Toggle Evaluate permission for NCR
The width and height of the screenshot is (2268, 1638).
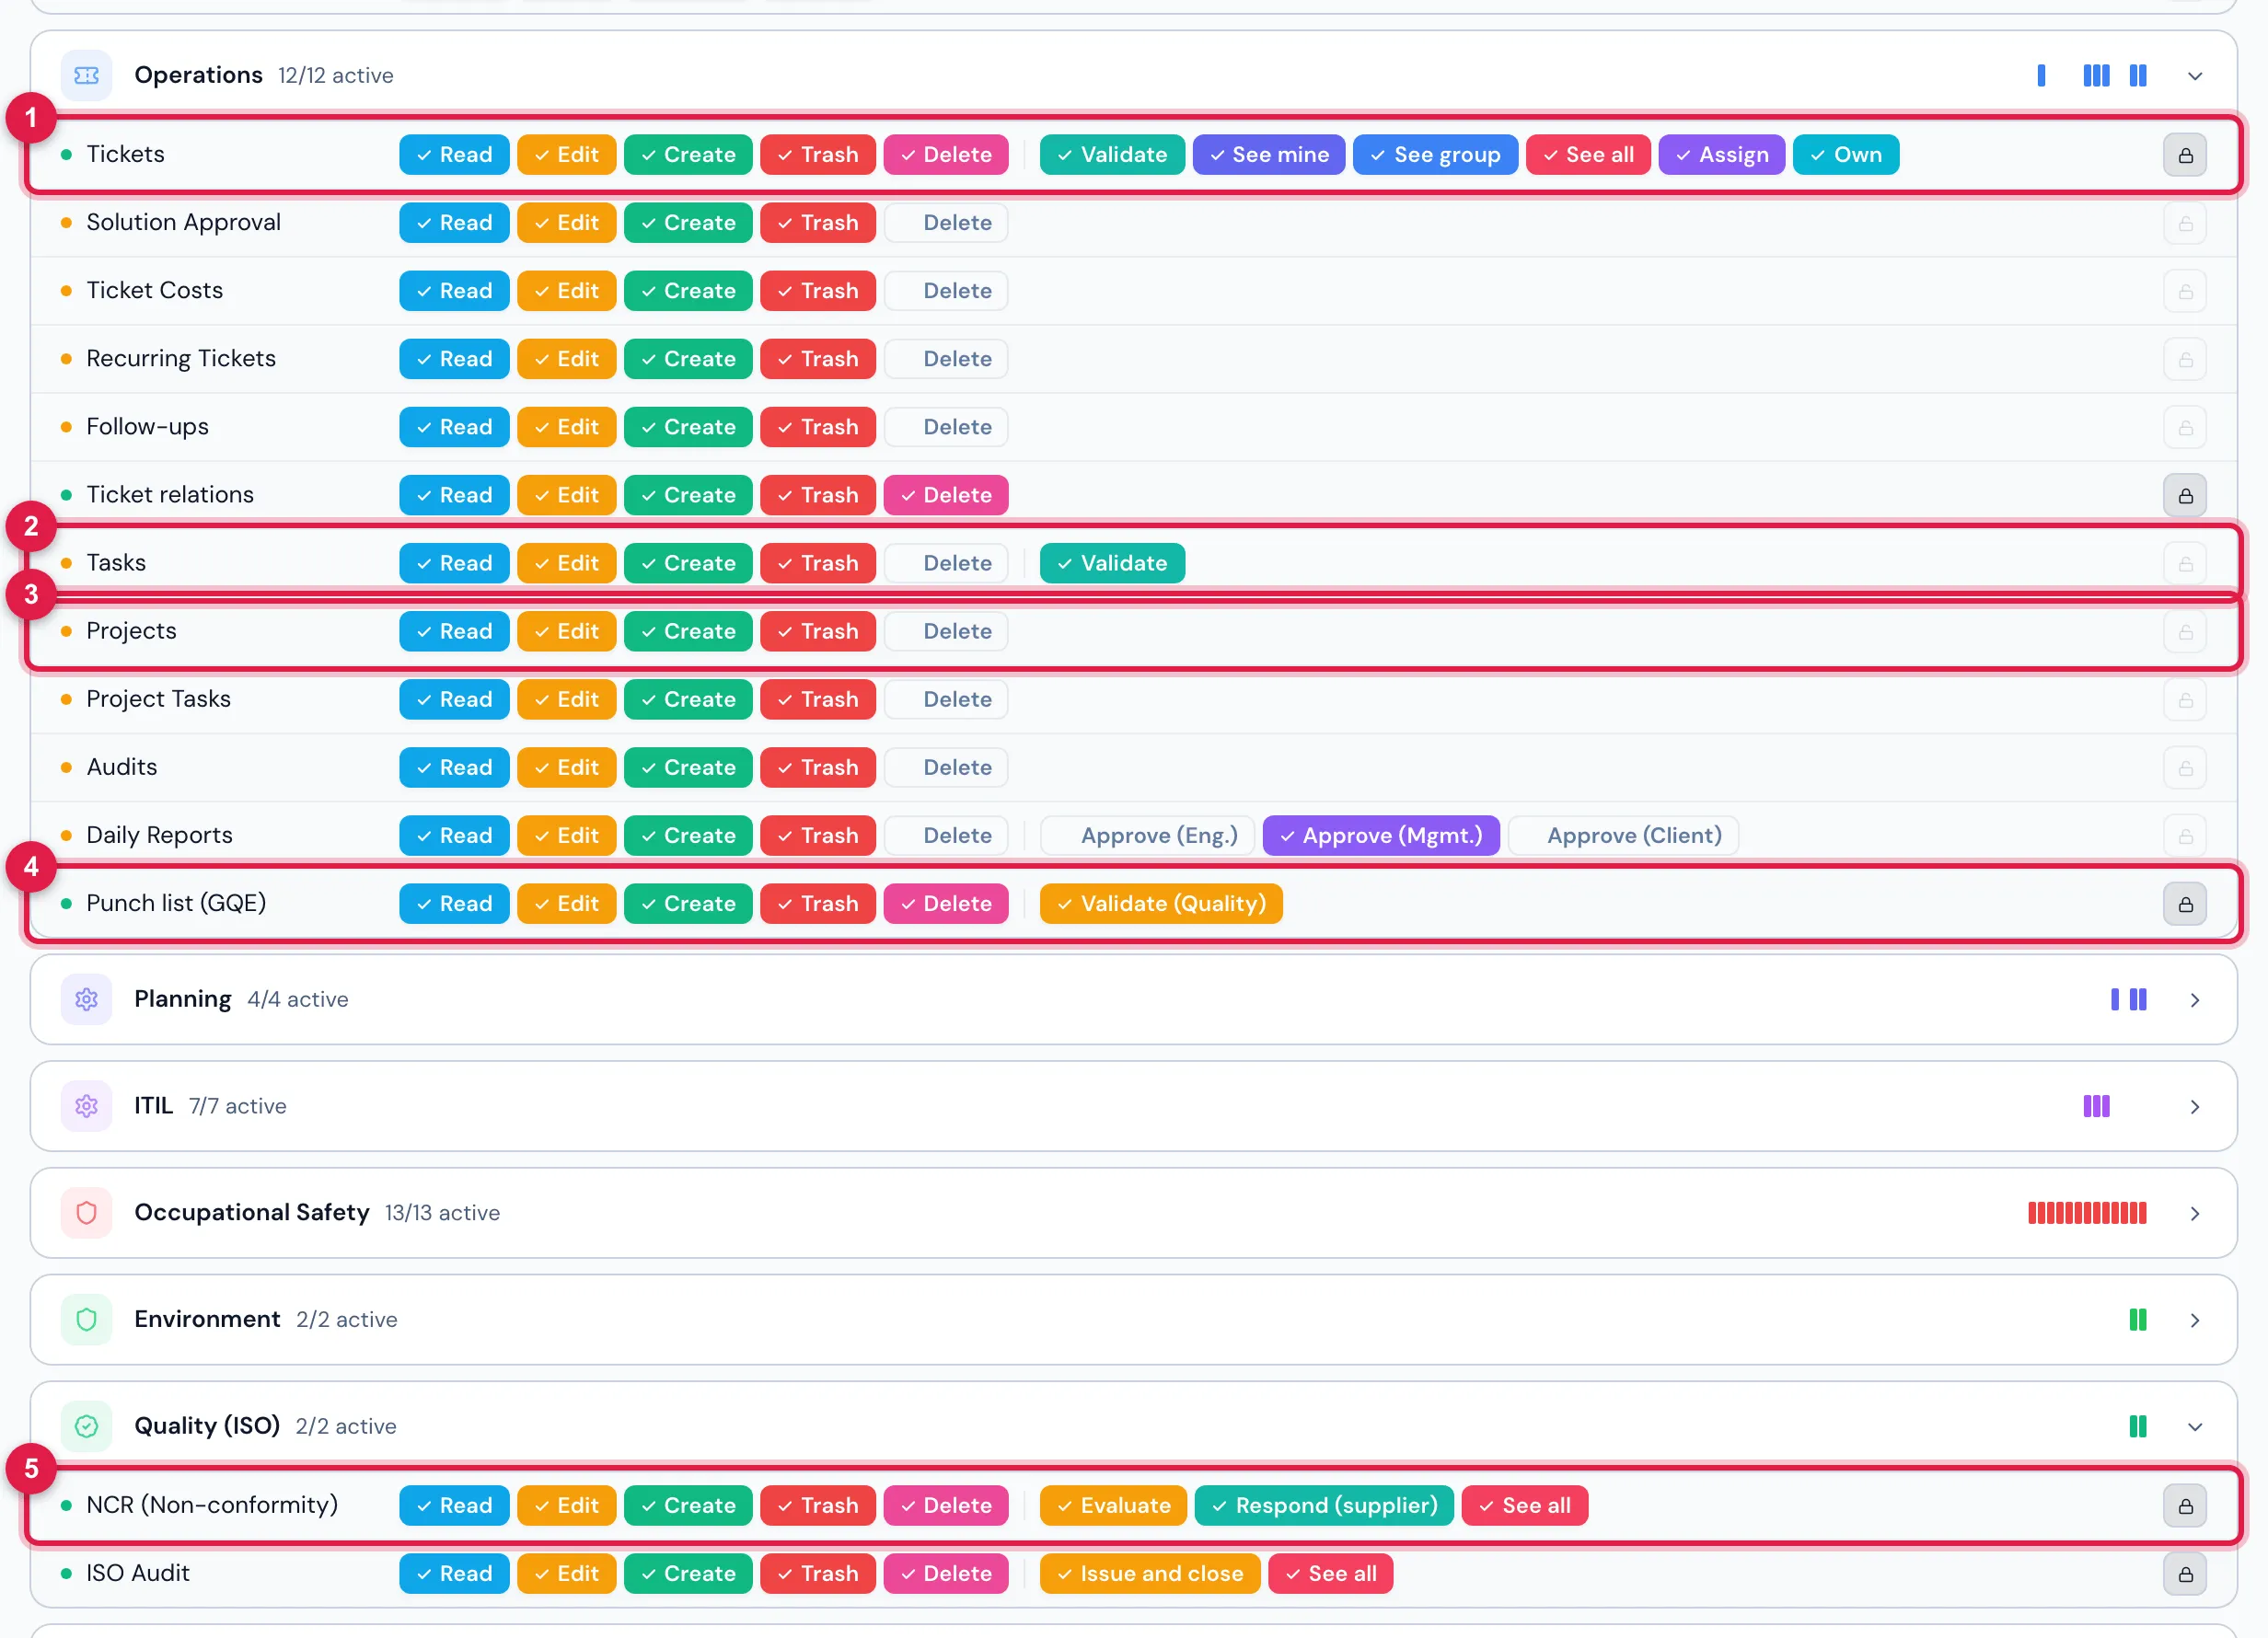coord(1113,1506)
